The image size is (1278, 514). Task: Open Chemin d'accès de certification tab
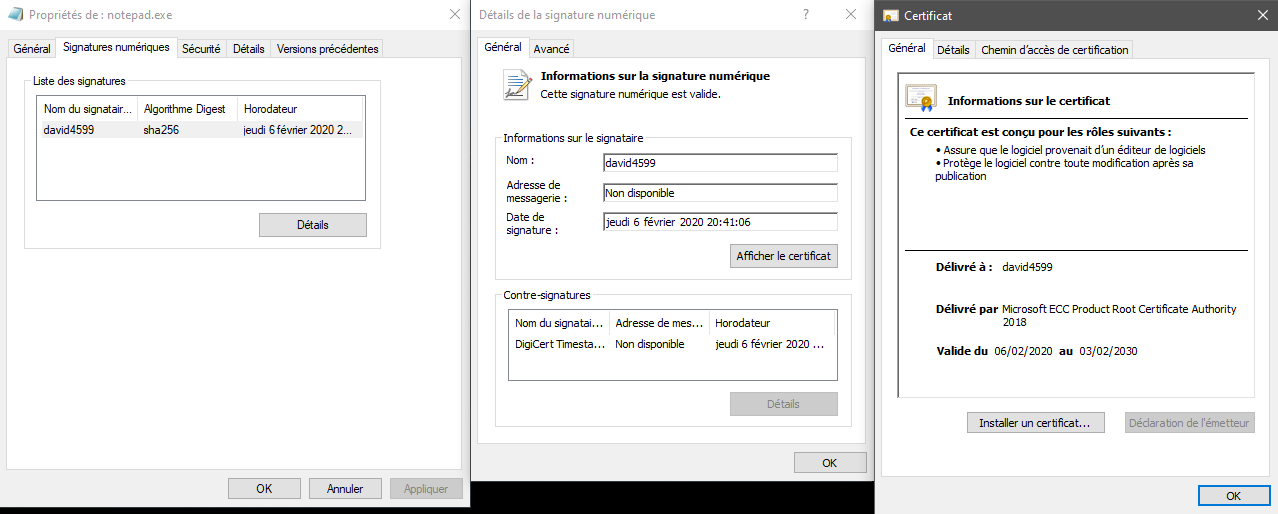[x=1054, y=49]
